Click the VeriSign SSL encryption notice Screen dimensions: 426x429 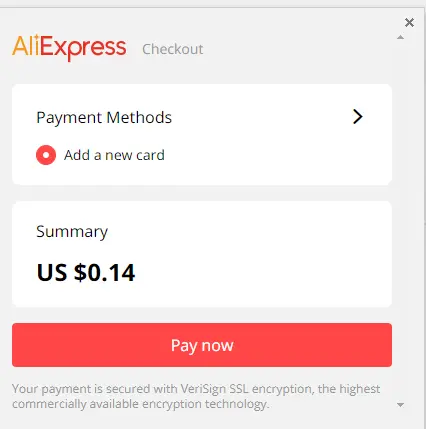click(196, 396)
